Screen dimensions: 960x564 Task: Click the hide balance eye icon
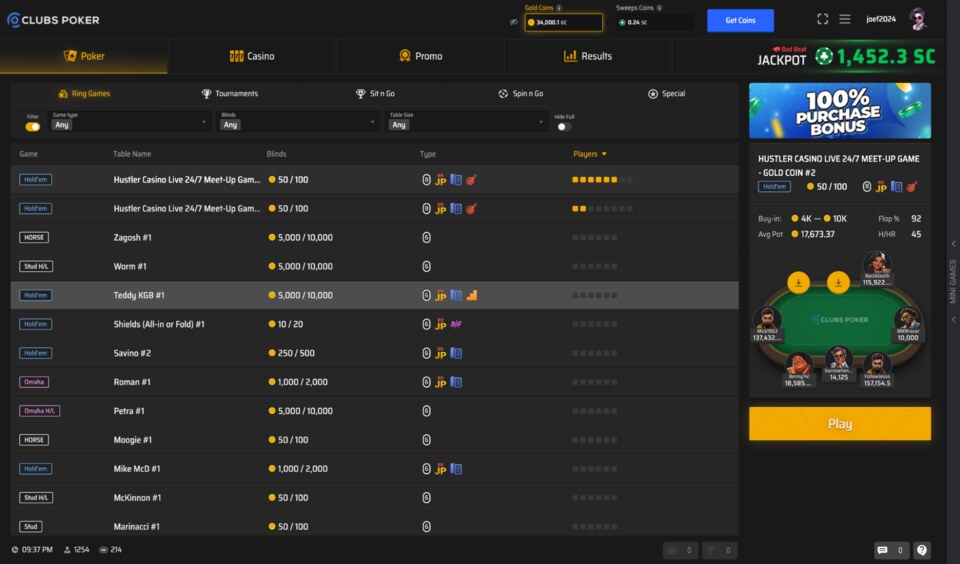pyautogui.click(x=514, y=22)
